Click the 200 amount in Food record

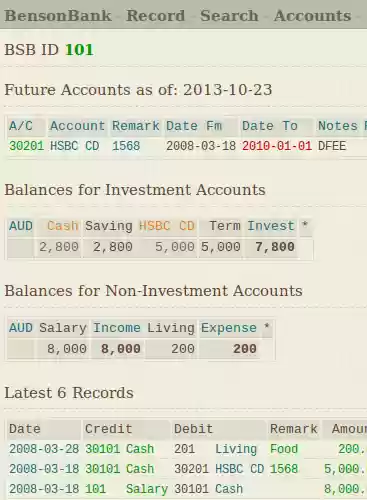click(x=352, y=449)
